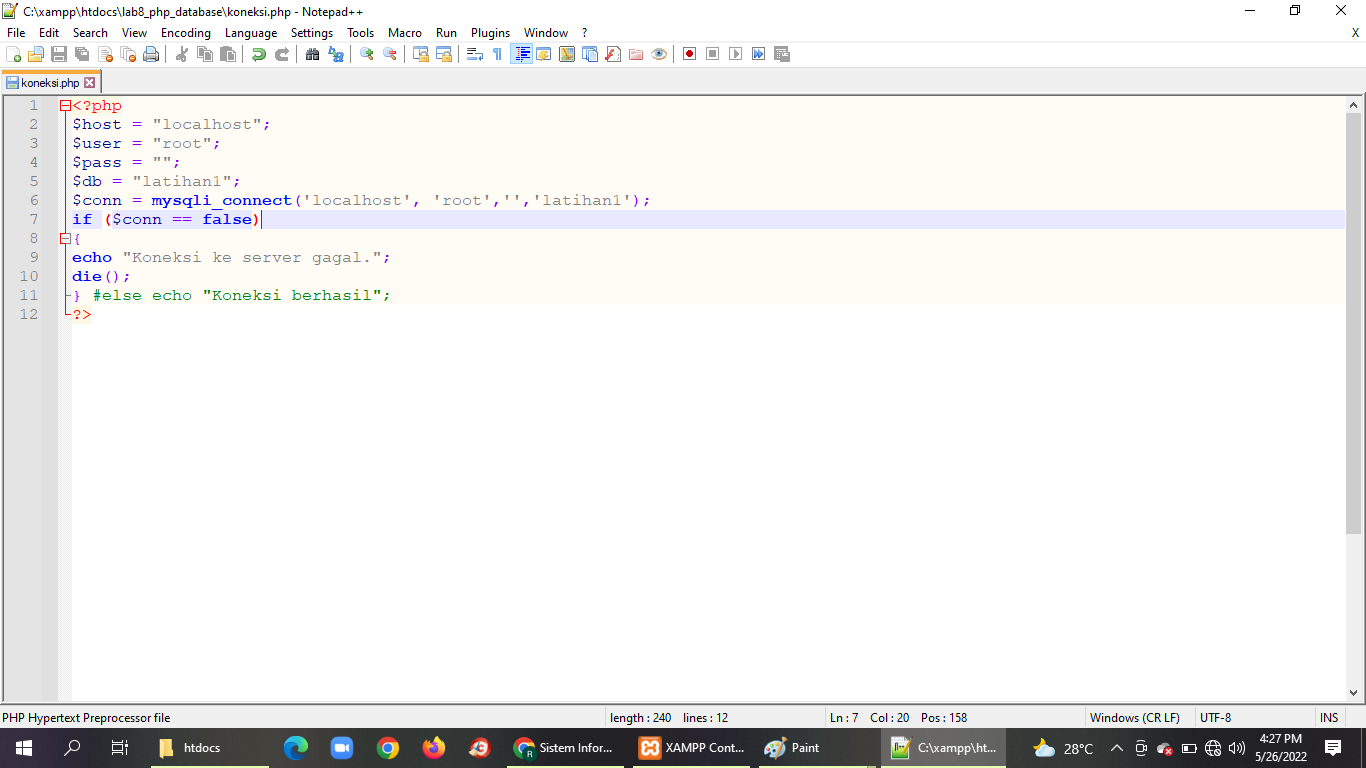Toggle word wrap

[473, 54]
